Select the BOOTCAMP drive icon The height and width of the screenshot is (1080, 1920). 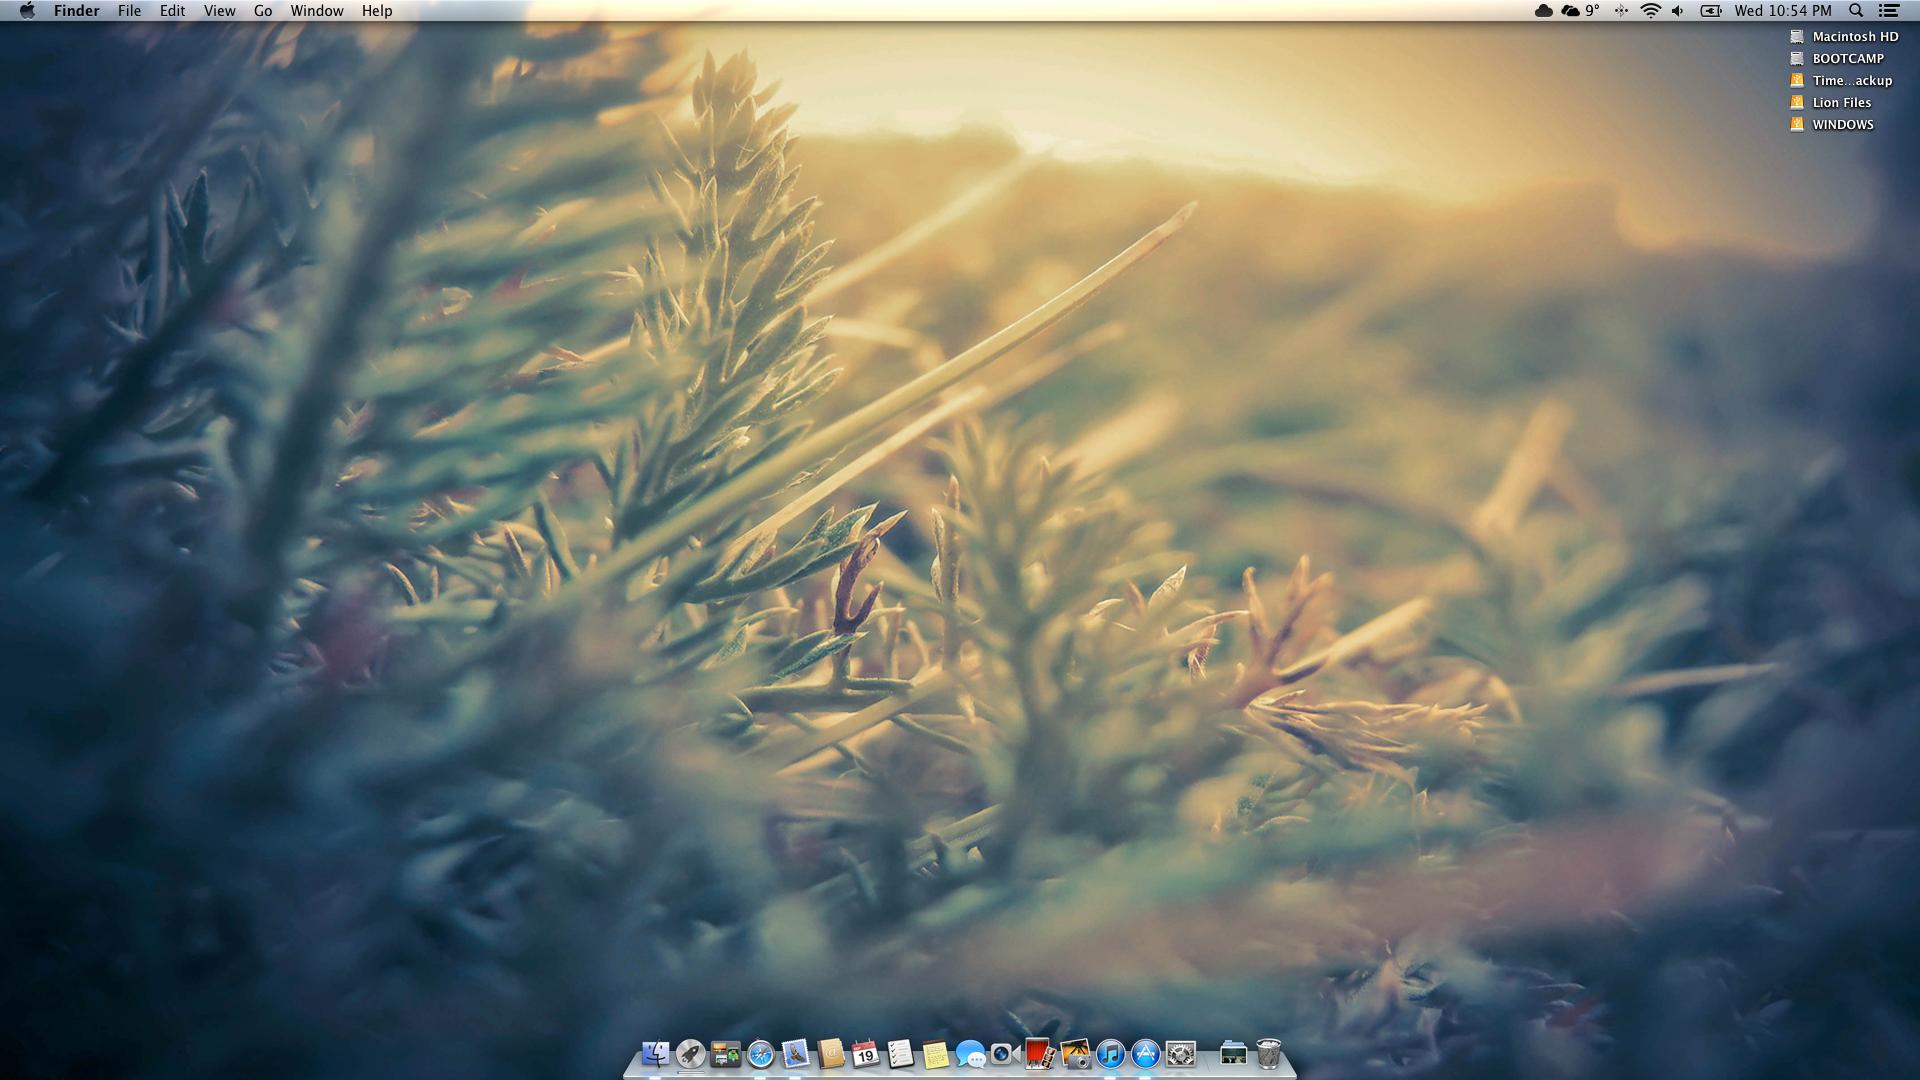tap(1796, 58)
